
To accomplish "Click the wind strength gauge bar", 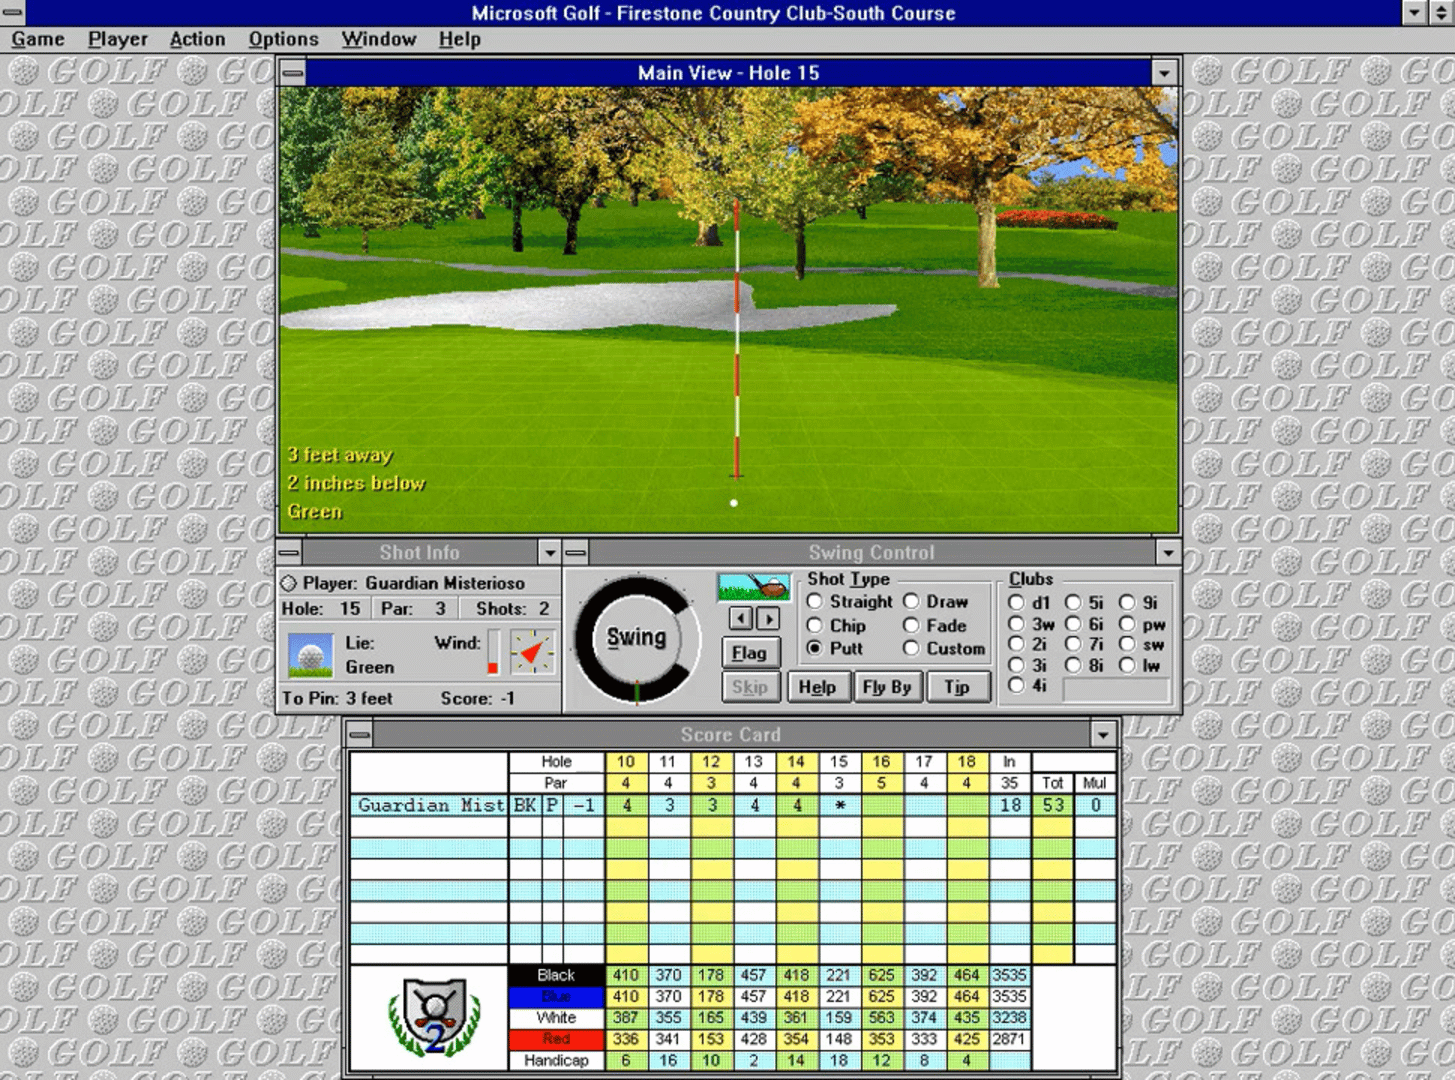I will coord(493,652).
